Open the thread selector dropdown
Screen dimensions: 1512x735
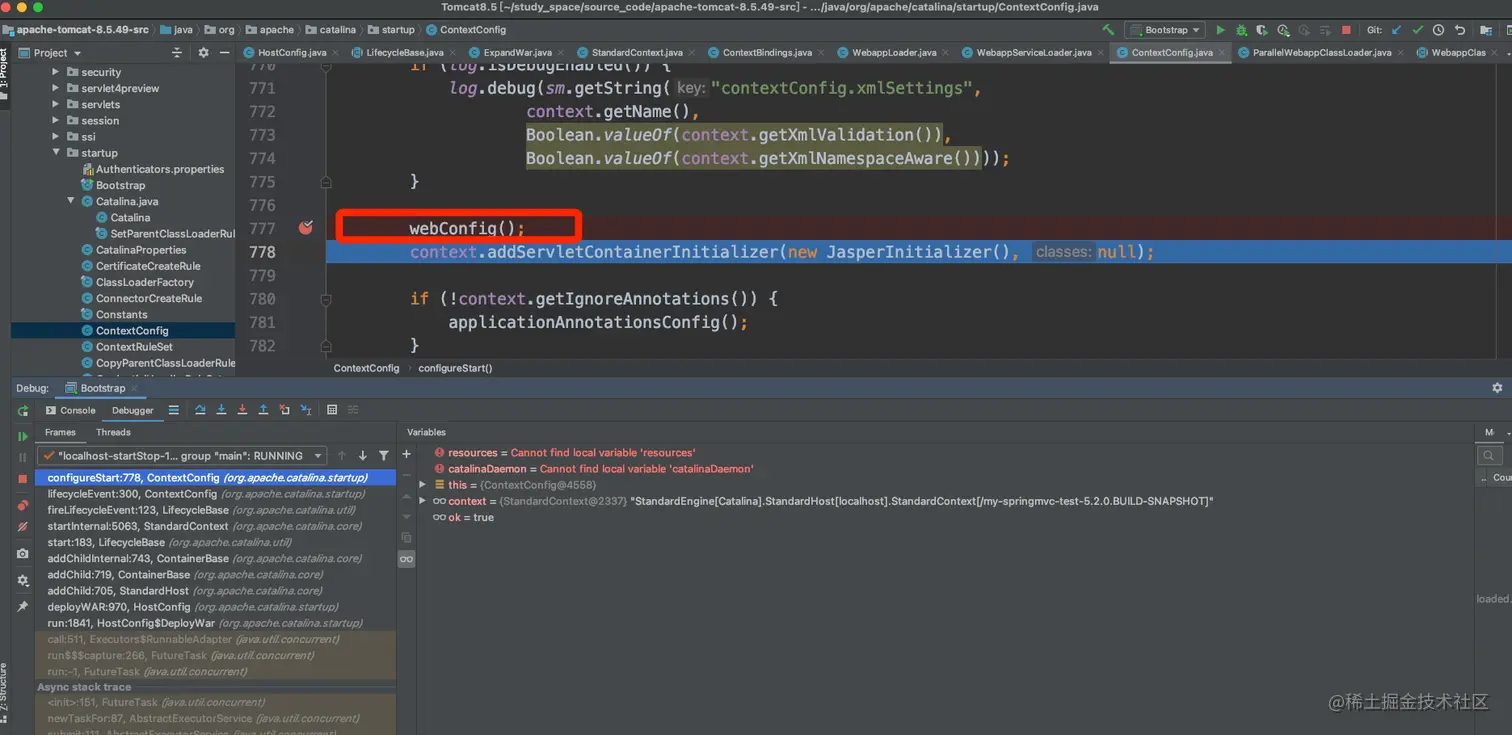coord(182,456)
